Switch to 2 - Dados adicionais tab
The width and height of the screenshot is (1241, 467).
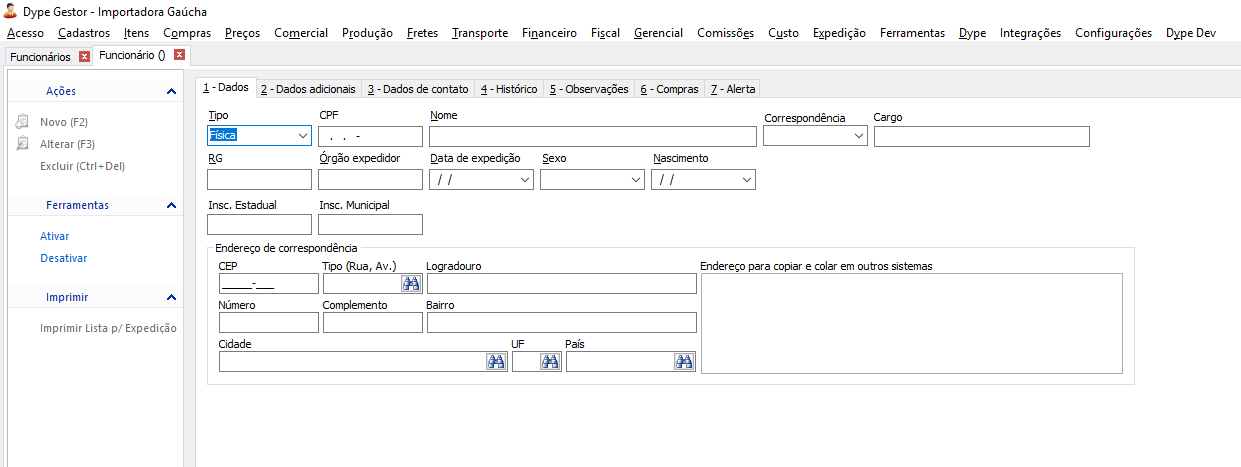pos(308,89)
